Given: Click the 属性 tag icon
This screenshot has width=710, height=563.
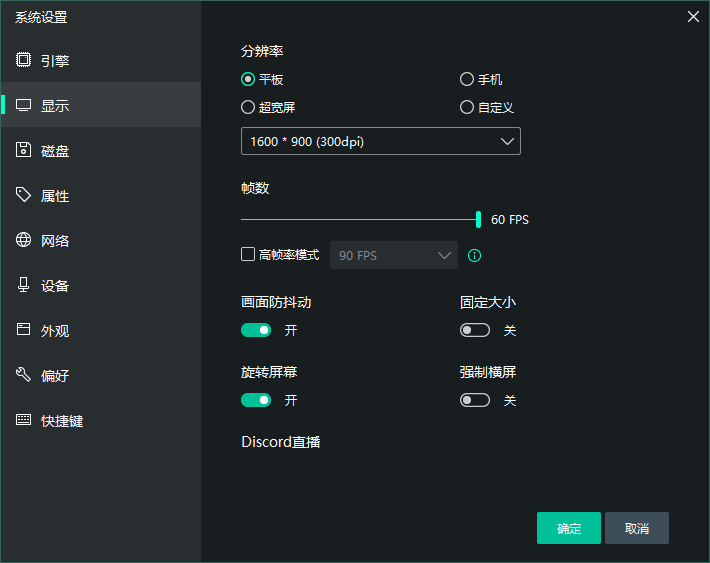Looking at the screenshot, I should point(23,195).
